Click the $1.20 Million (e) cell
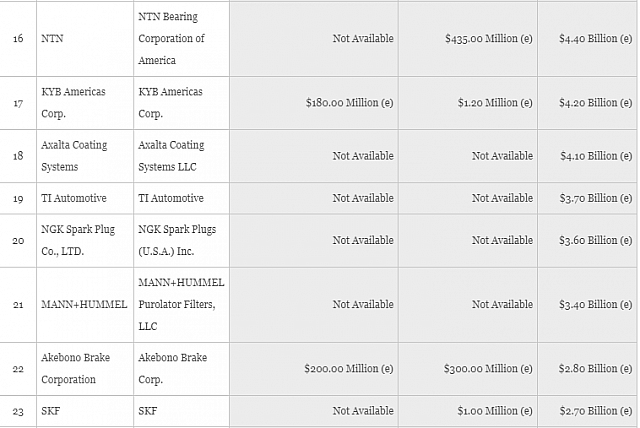Image resolution: width=640 pixels, height=428 pixels. 468,103
